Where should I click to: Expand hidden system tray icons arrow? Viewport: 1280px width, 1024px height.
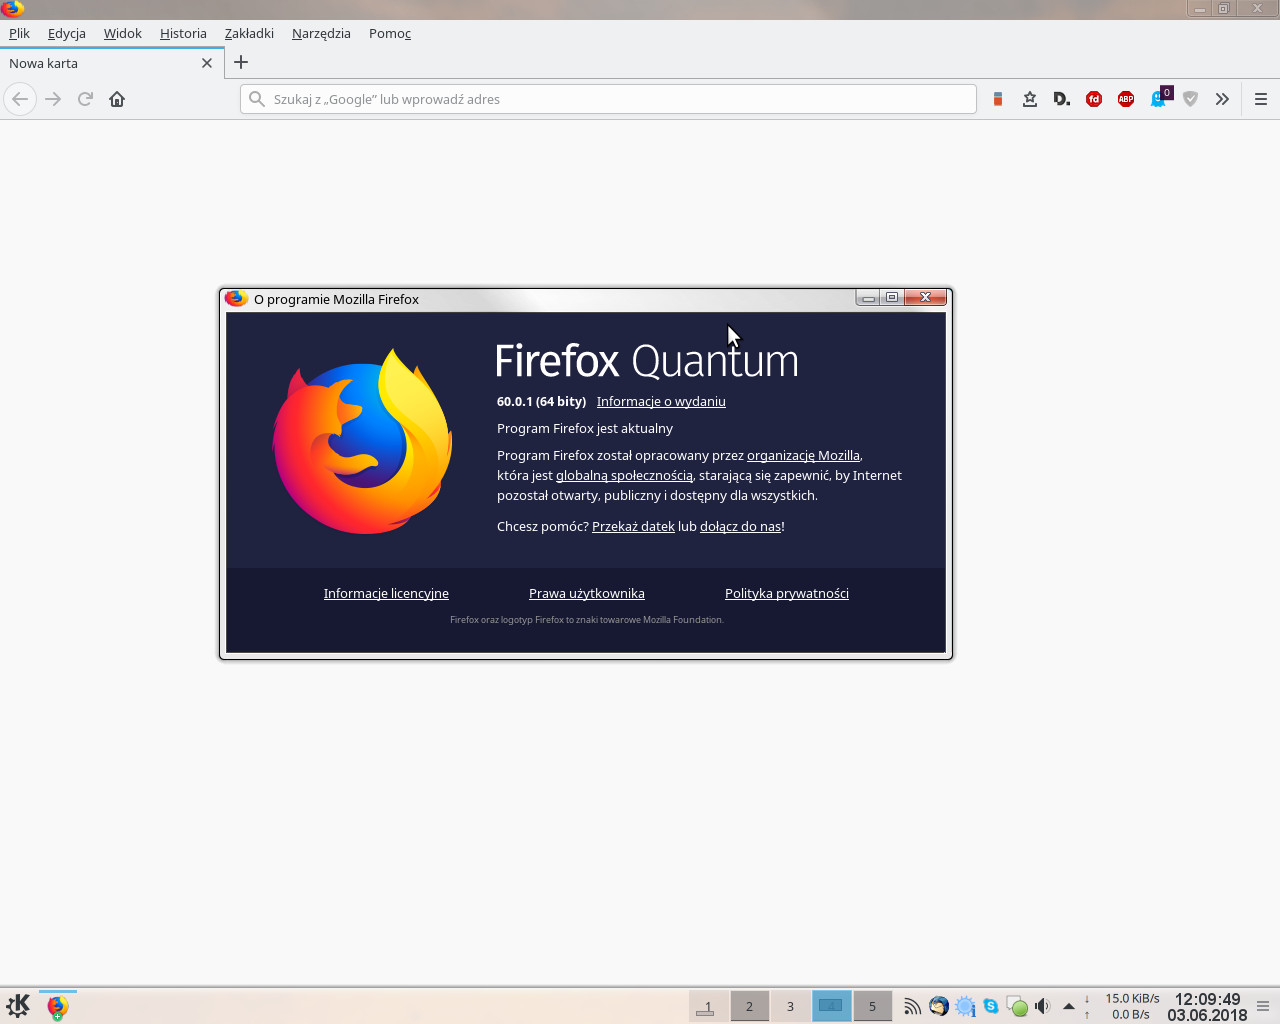click(x=1069, y=1006)
